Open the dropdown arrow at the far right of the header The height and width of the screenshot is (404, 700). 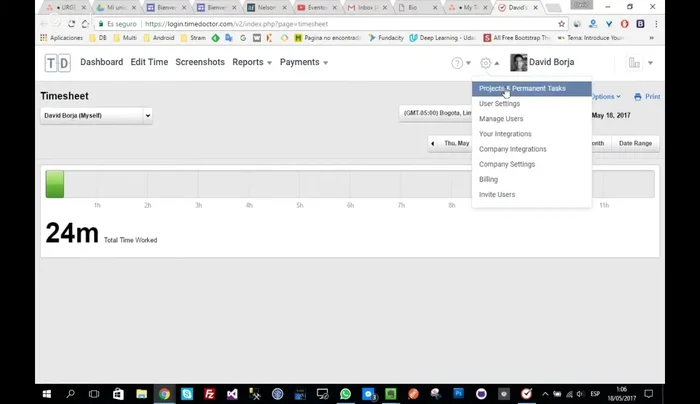coord(650,63)
